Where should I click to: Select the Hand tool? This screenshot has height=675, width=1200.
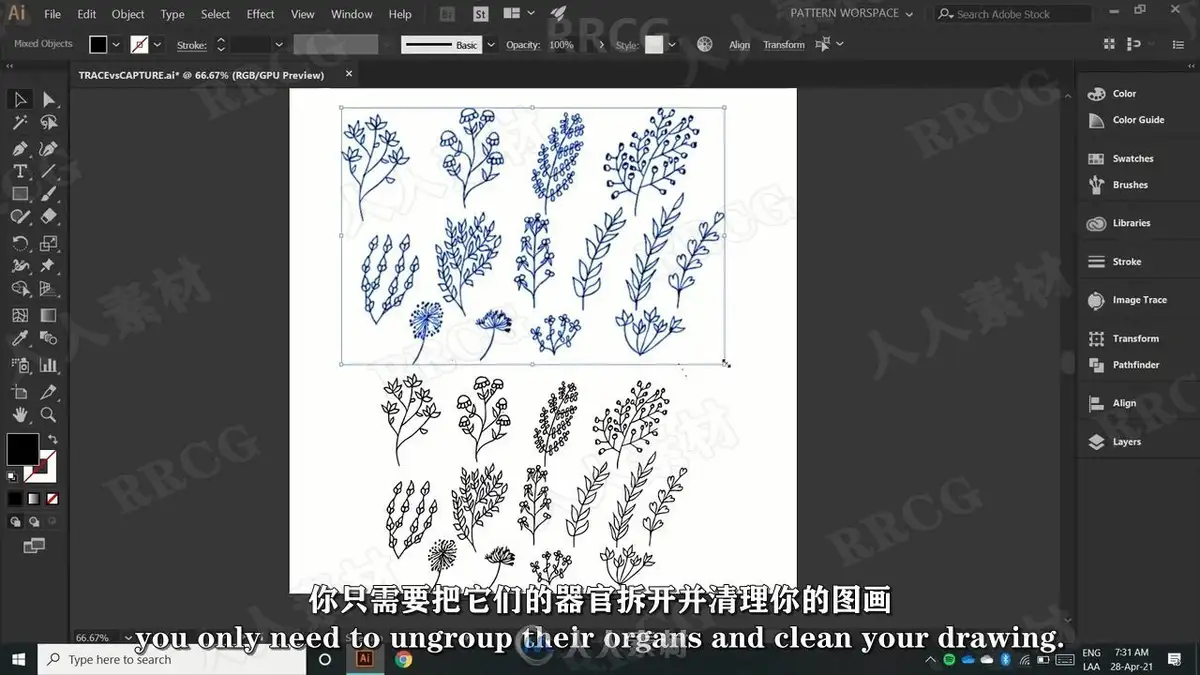tap(20, 414)
